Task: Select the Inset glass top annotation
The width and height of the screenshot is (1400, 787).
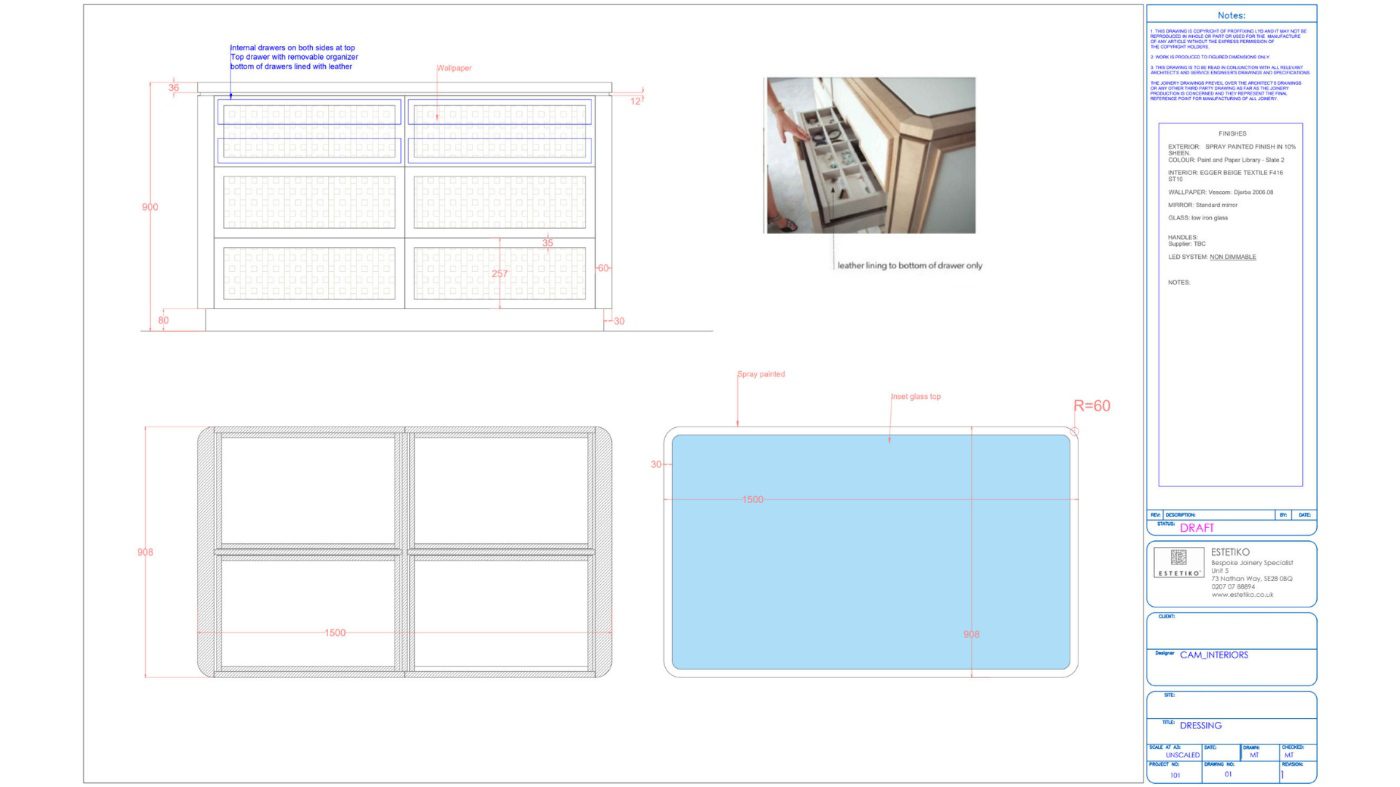Action: point(916,395)
